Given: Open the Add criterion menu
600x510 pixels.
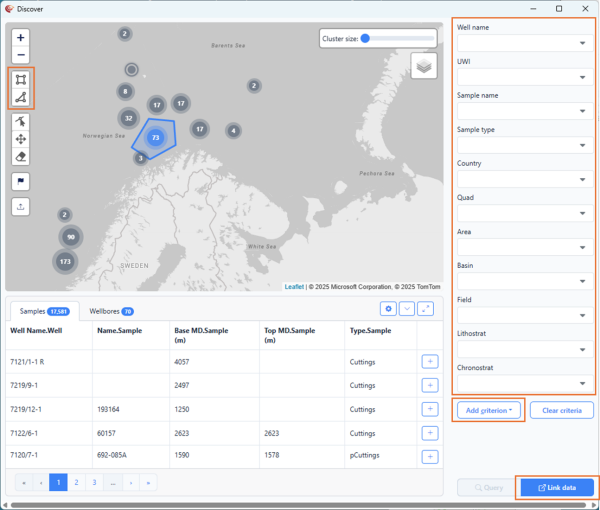Looking at the screenshot, I should pos(490,410).
